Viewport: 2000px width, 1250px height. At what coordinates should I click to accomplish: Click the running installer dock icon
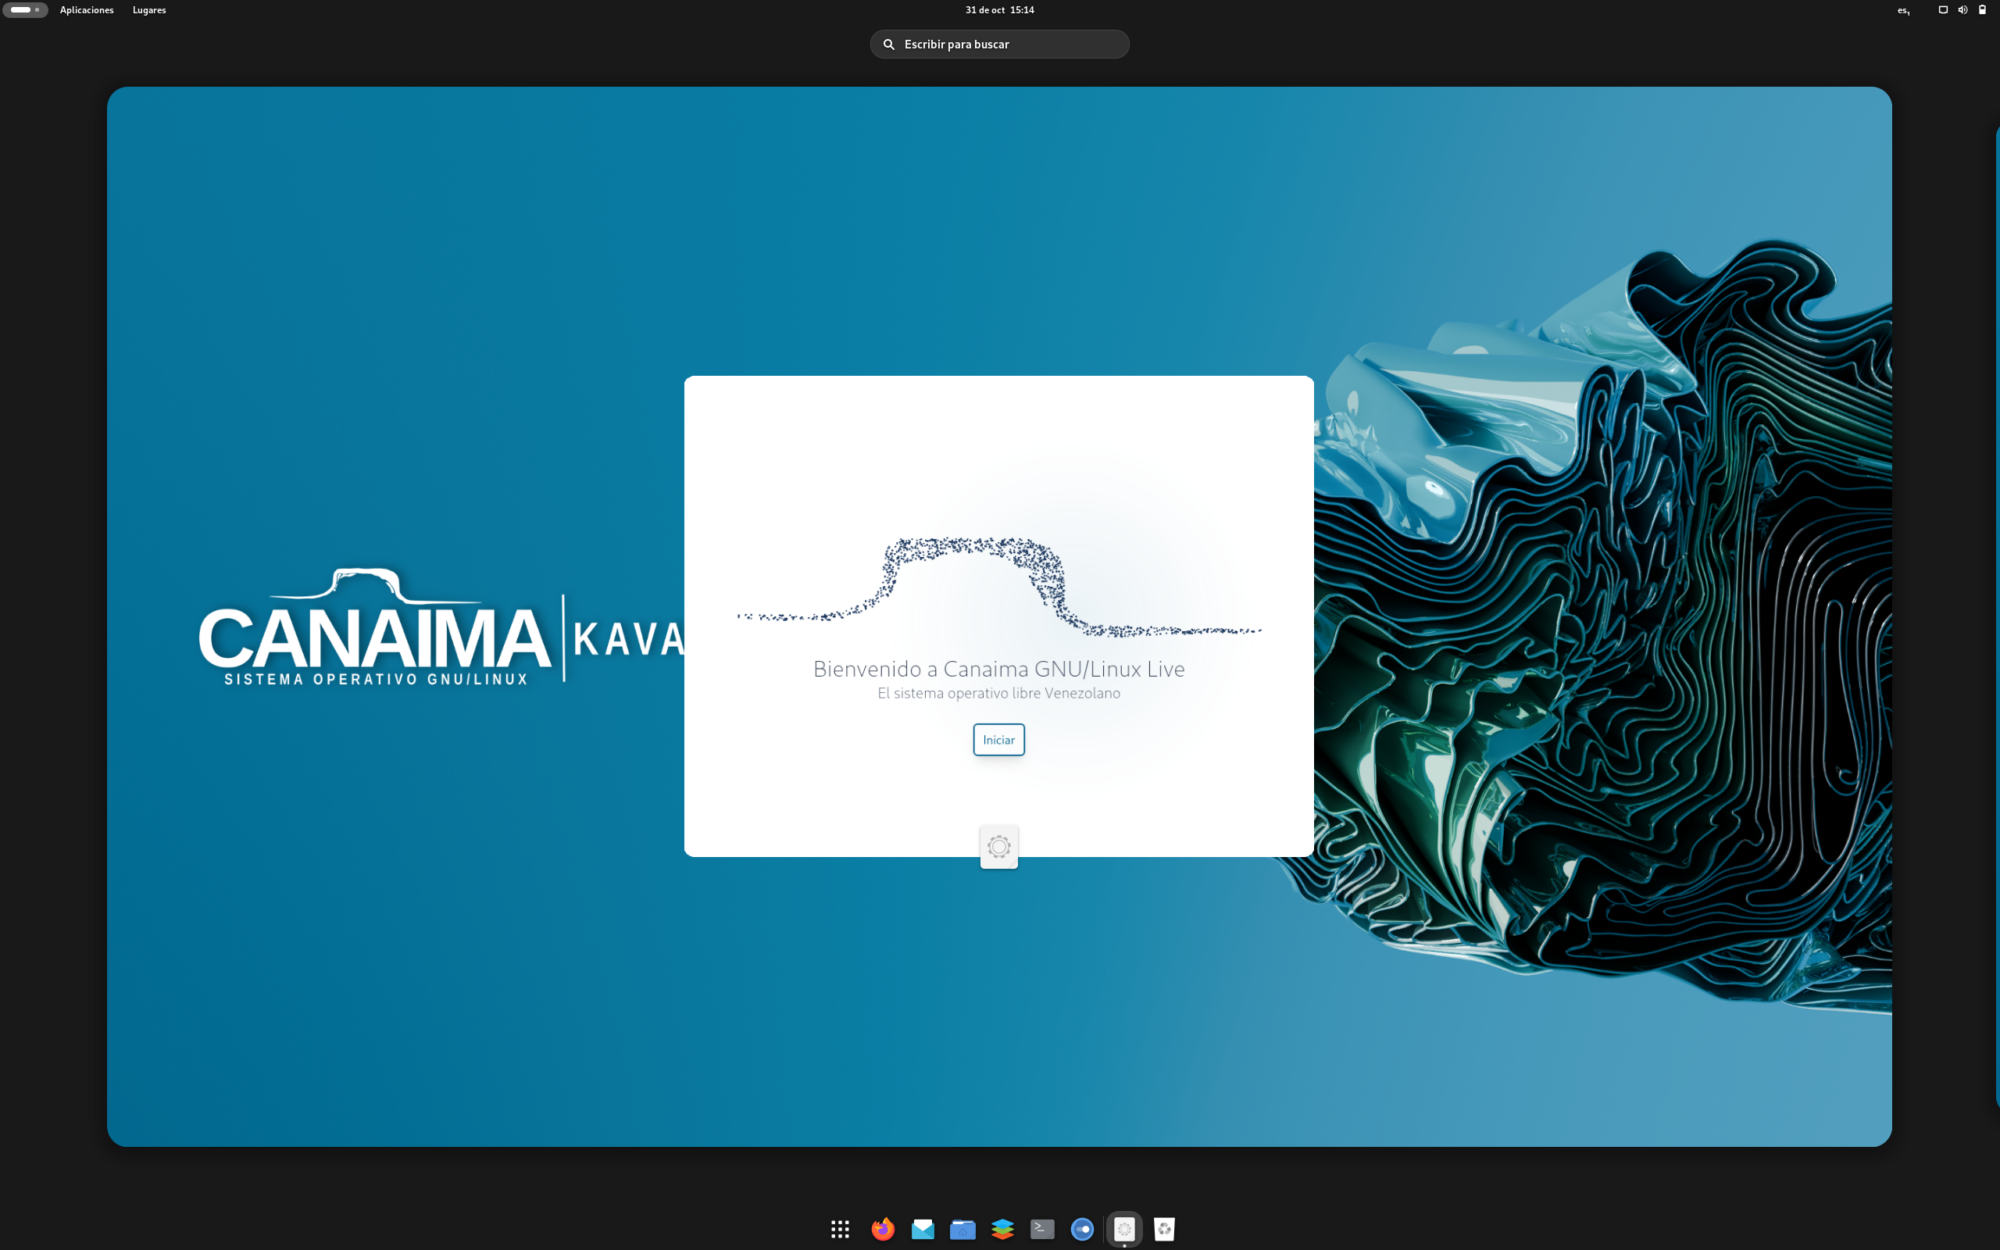coord(1124,1229)
